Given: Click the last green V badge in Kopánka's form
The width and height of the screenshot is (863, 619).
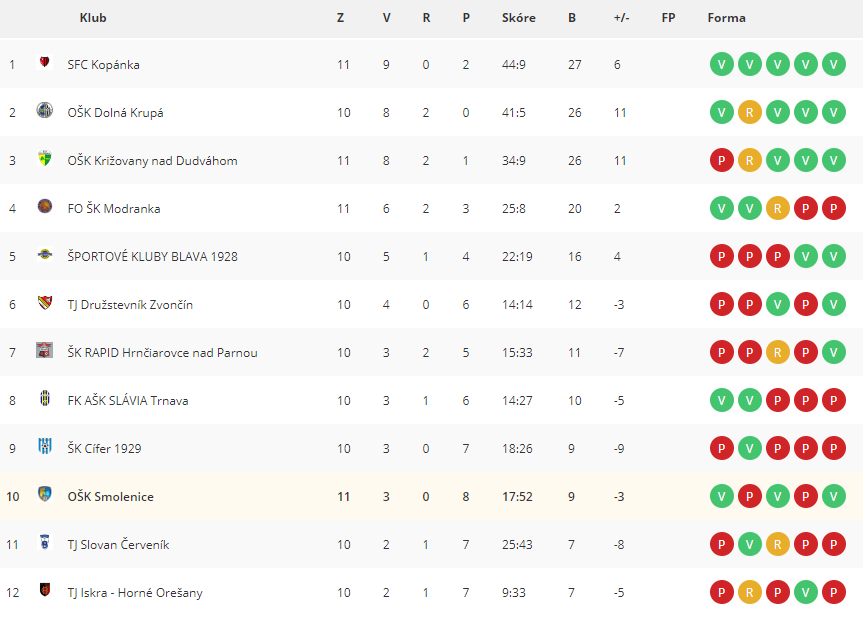Looking at the screenshot, I should (834, 65).
